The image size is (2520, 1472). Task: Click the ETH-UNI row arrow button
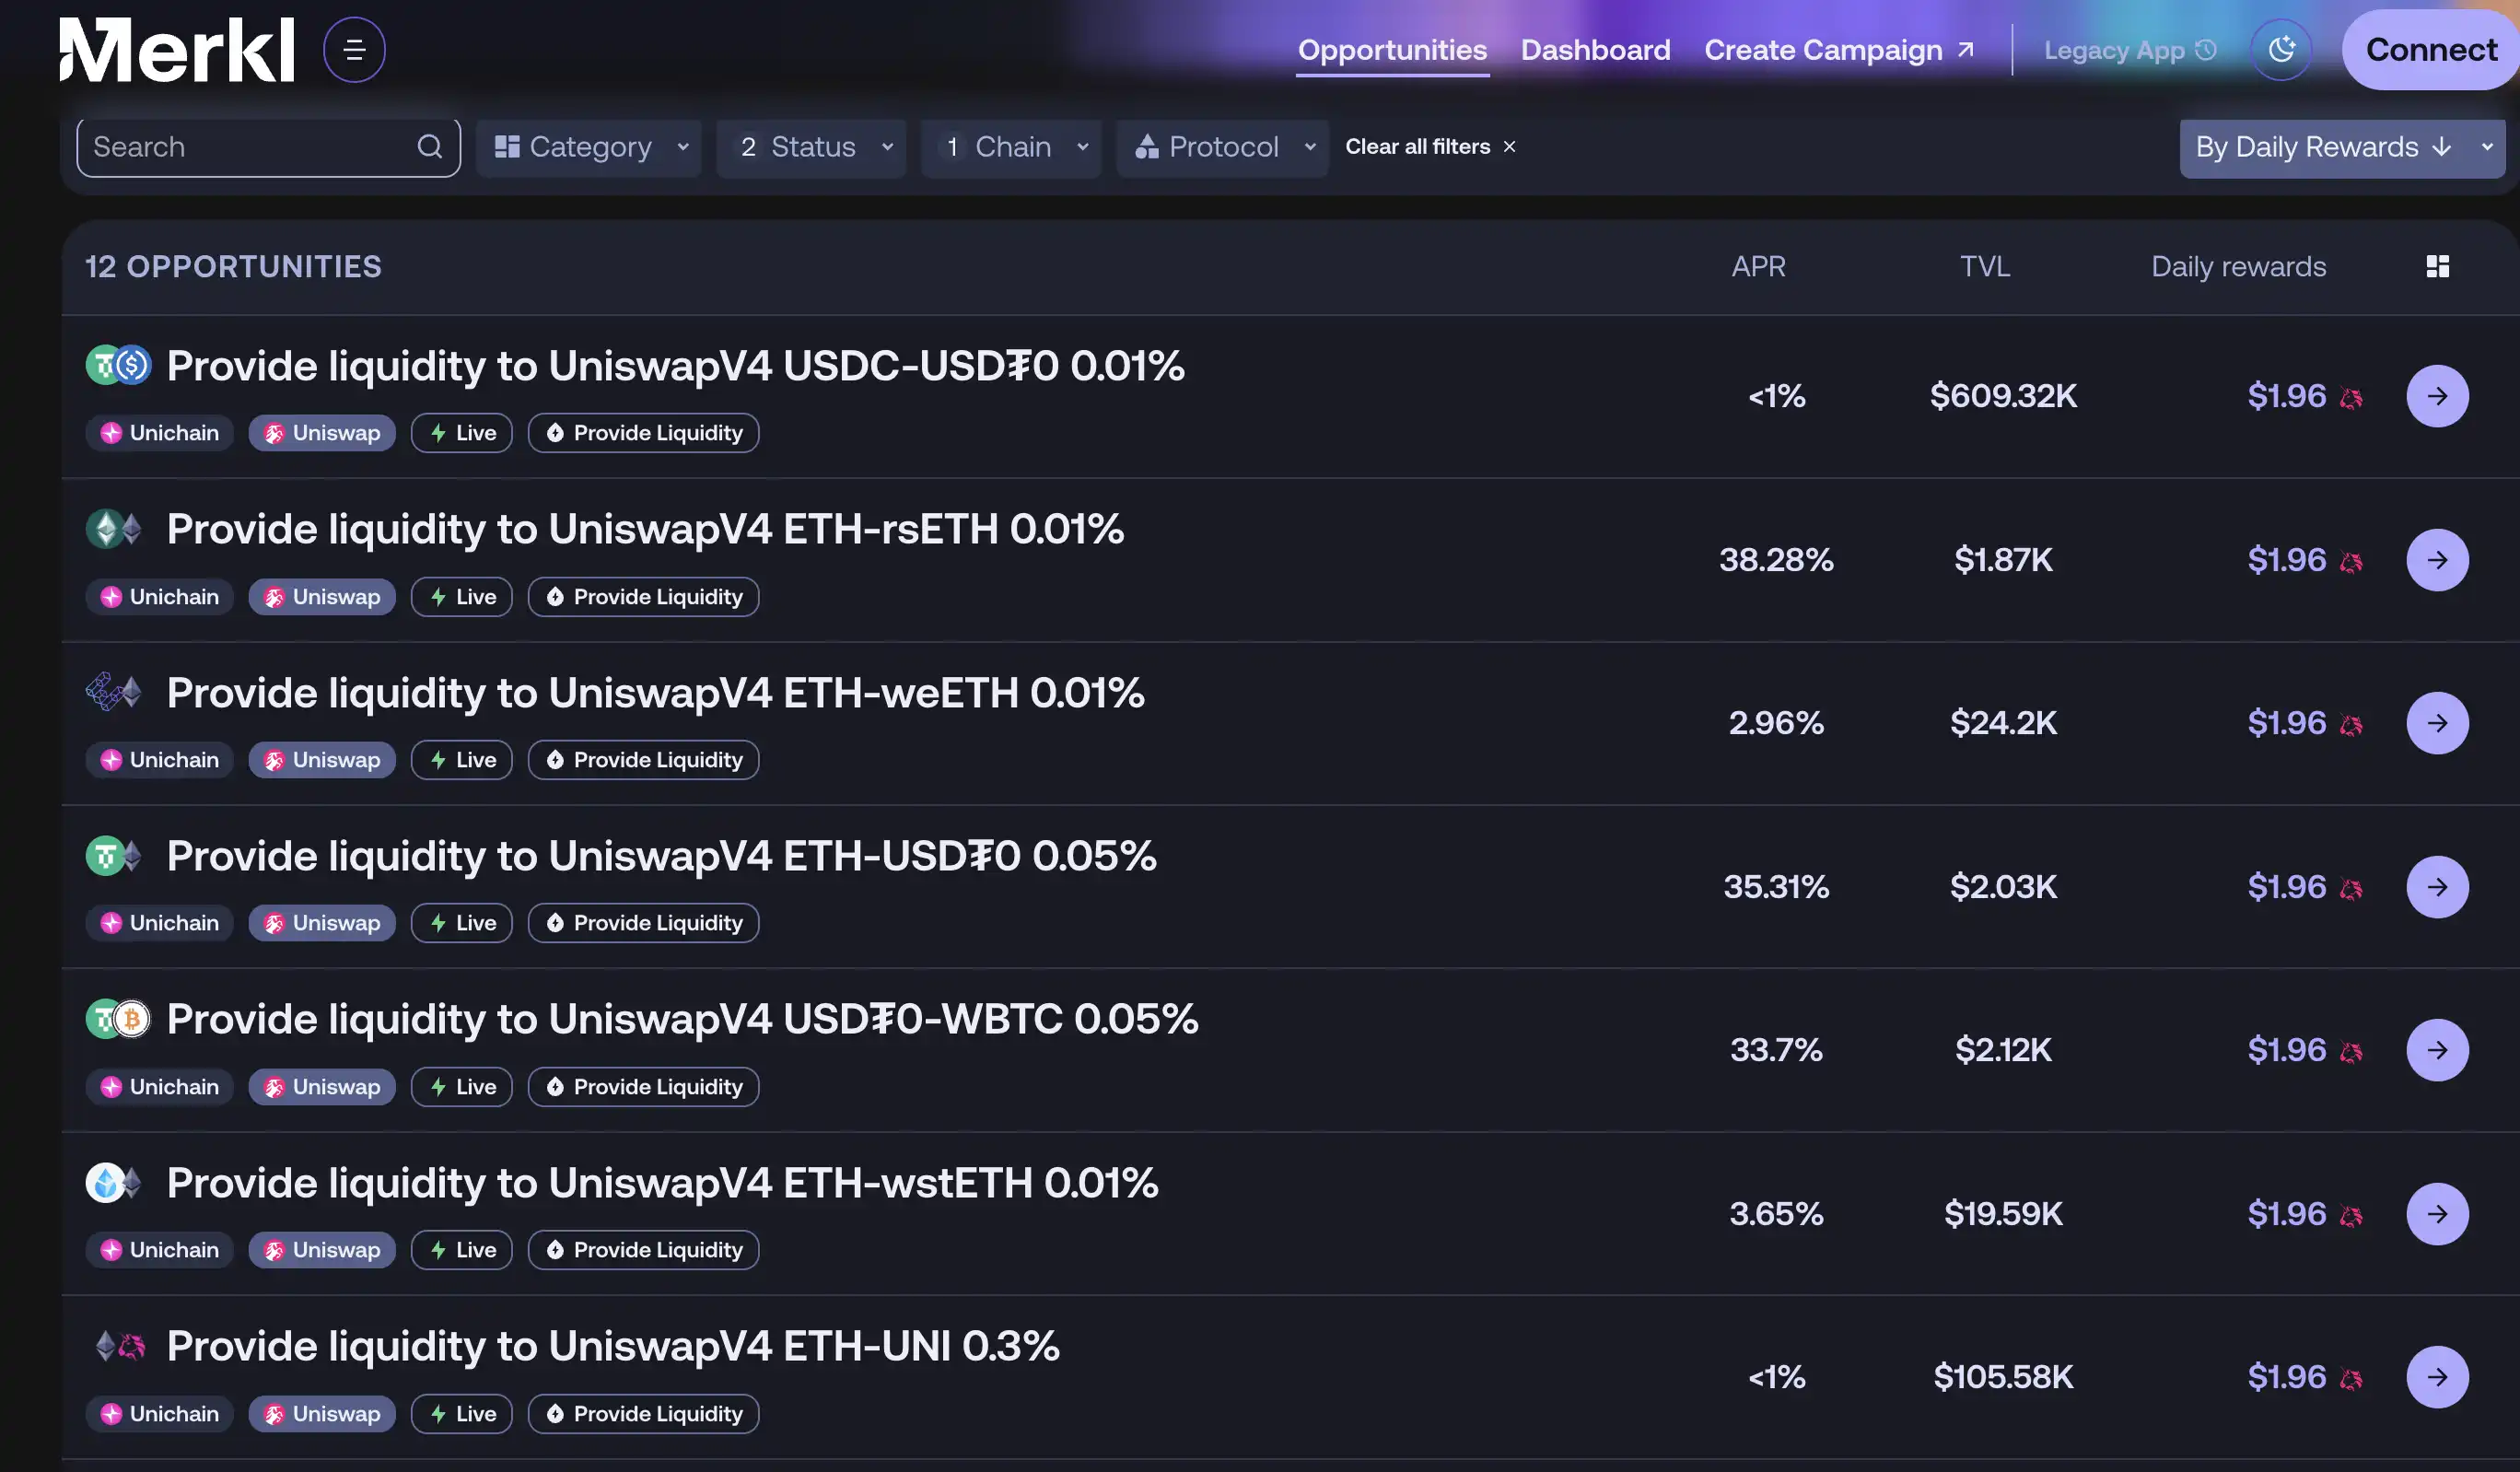[x=2436, y=1377]
